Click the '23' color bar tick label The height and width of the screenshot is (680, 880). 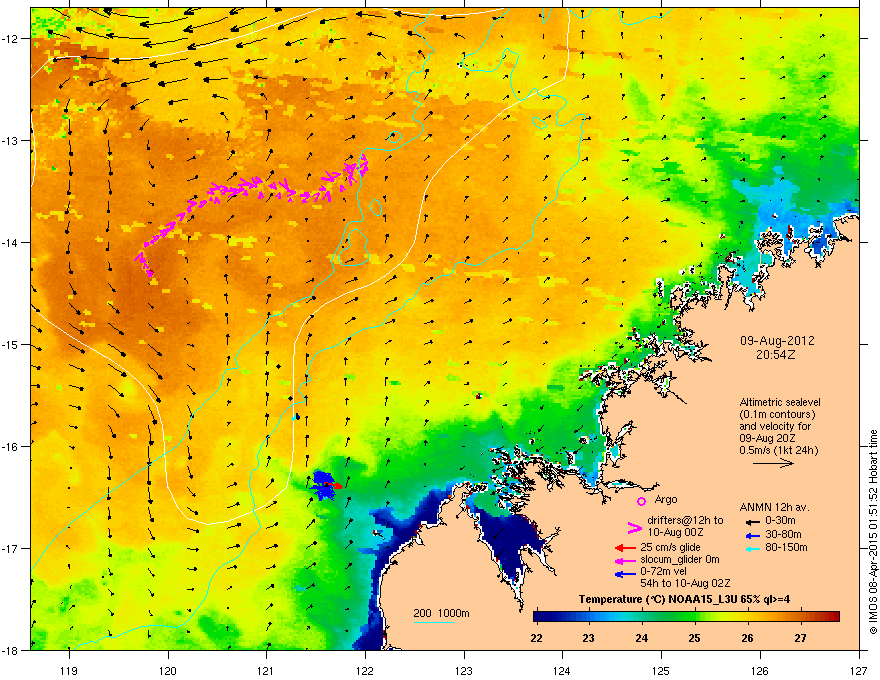pyautogui.click(x=588, y=638)
